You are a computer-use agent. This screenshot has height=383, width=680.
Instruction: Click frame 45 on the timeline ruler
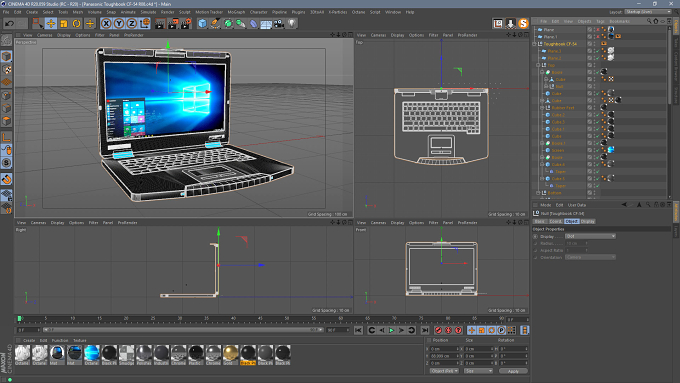(260, 319)
